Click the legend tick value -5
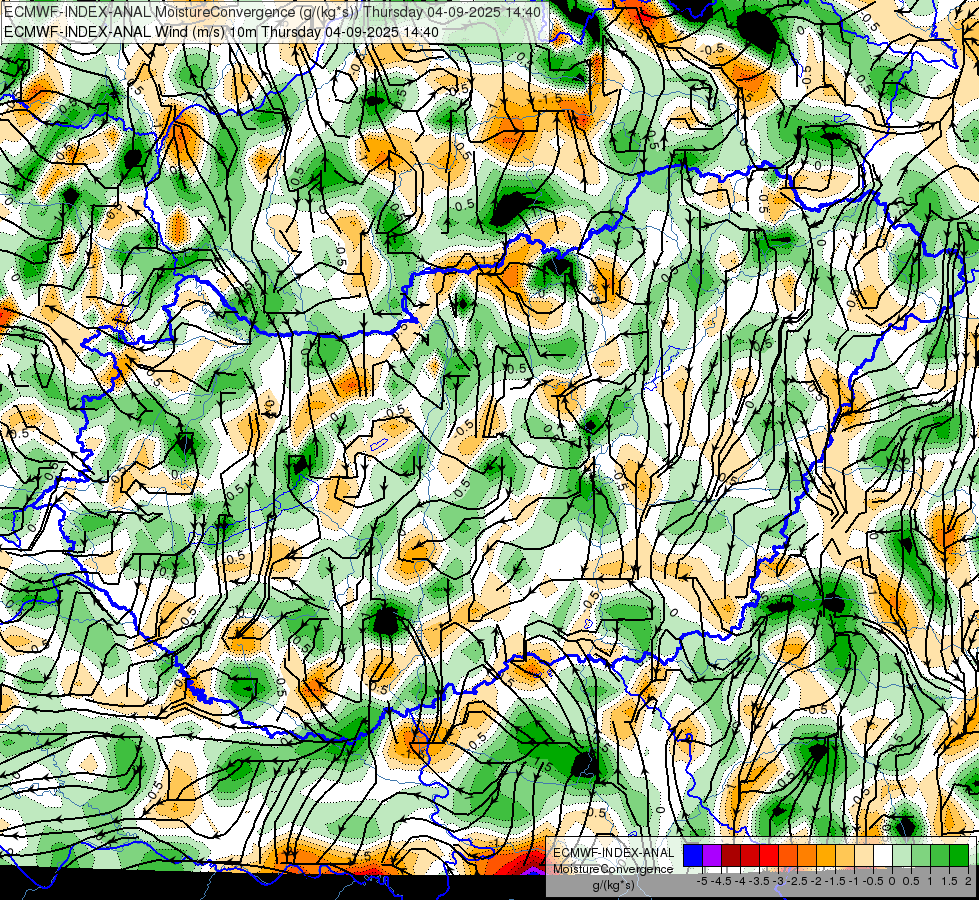Viewport: 979px width, 900px height. (x=702, y=881)
